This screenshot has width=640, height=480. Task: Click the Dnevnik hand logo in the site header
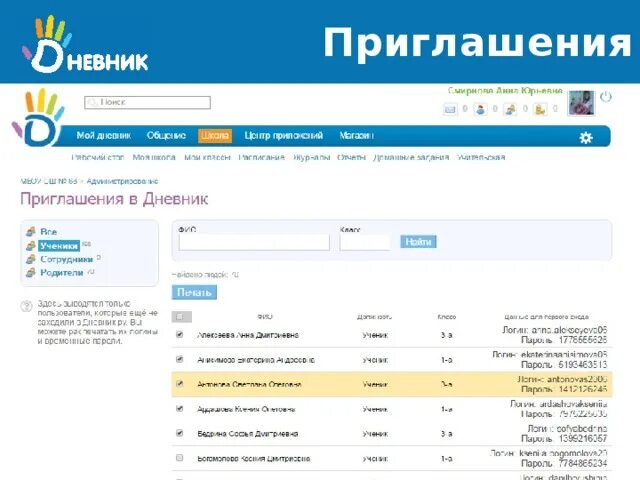[38, 118]
